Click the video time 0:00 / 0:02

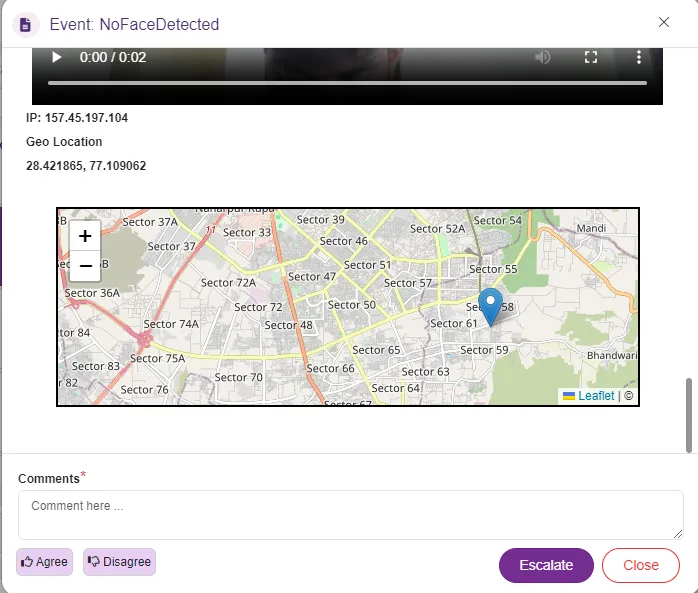click(113, 57)
